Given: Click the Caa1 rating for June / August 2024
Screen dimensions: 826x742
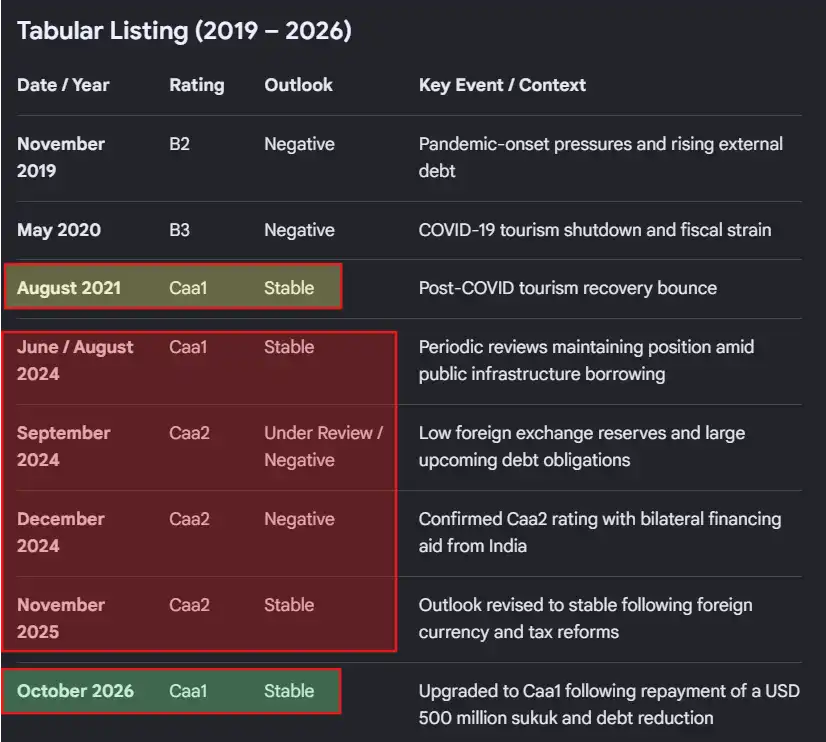Looking at the screenshot, I should 188,347.
